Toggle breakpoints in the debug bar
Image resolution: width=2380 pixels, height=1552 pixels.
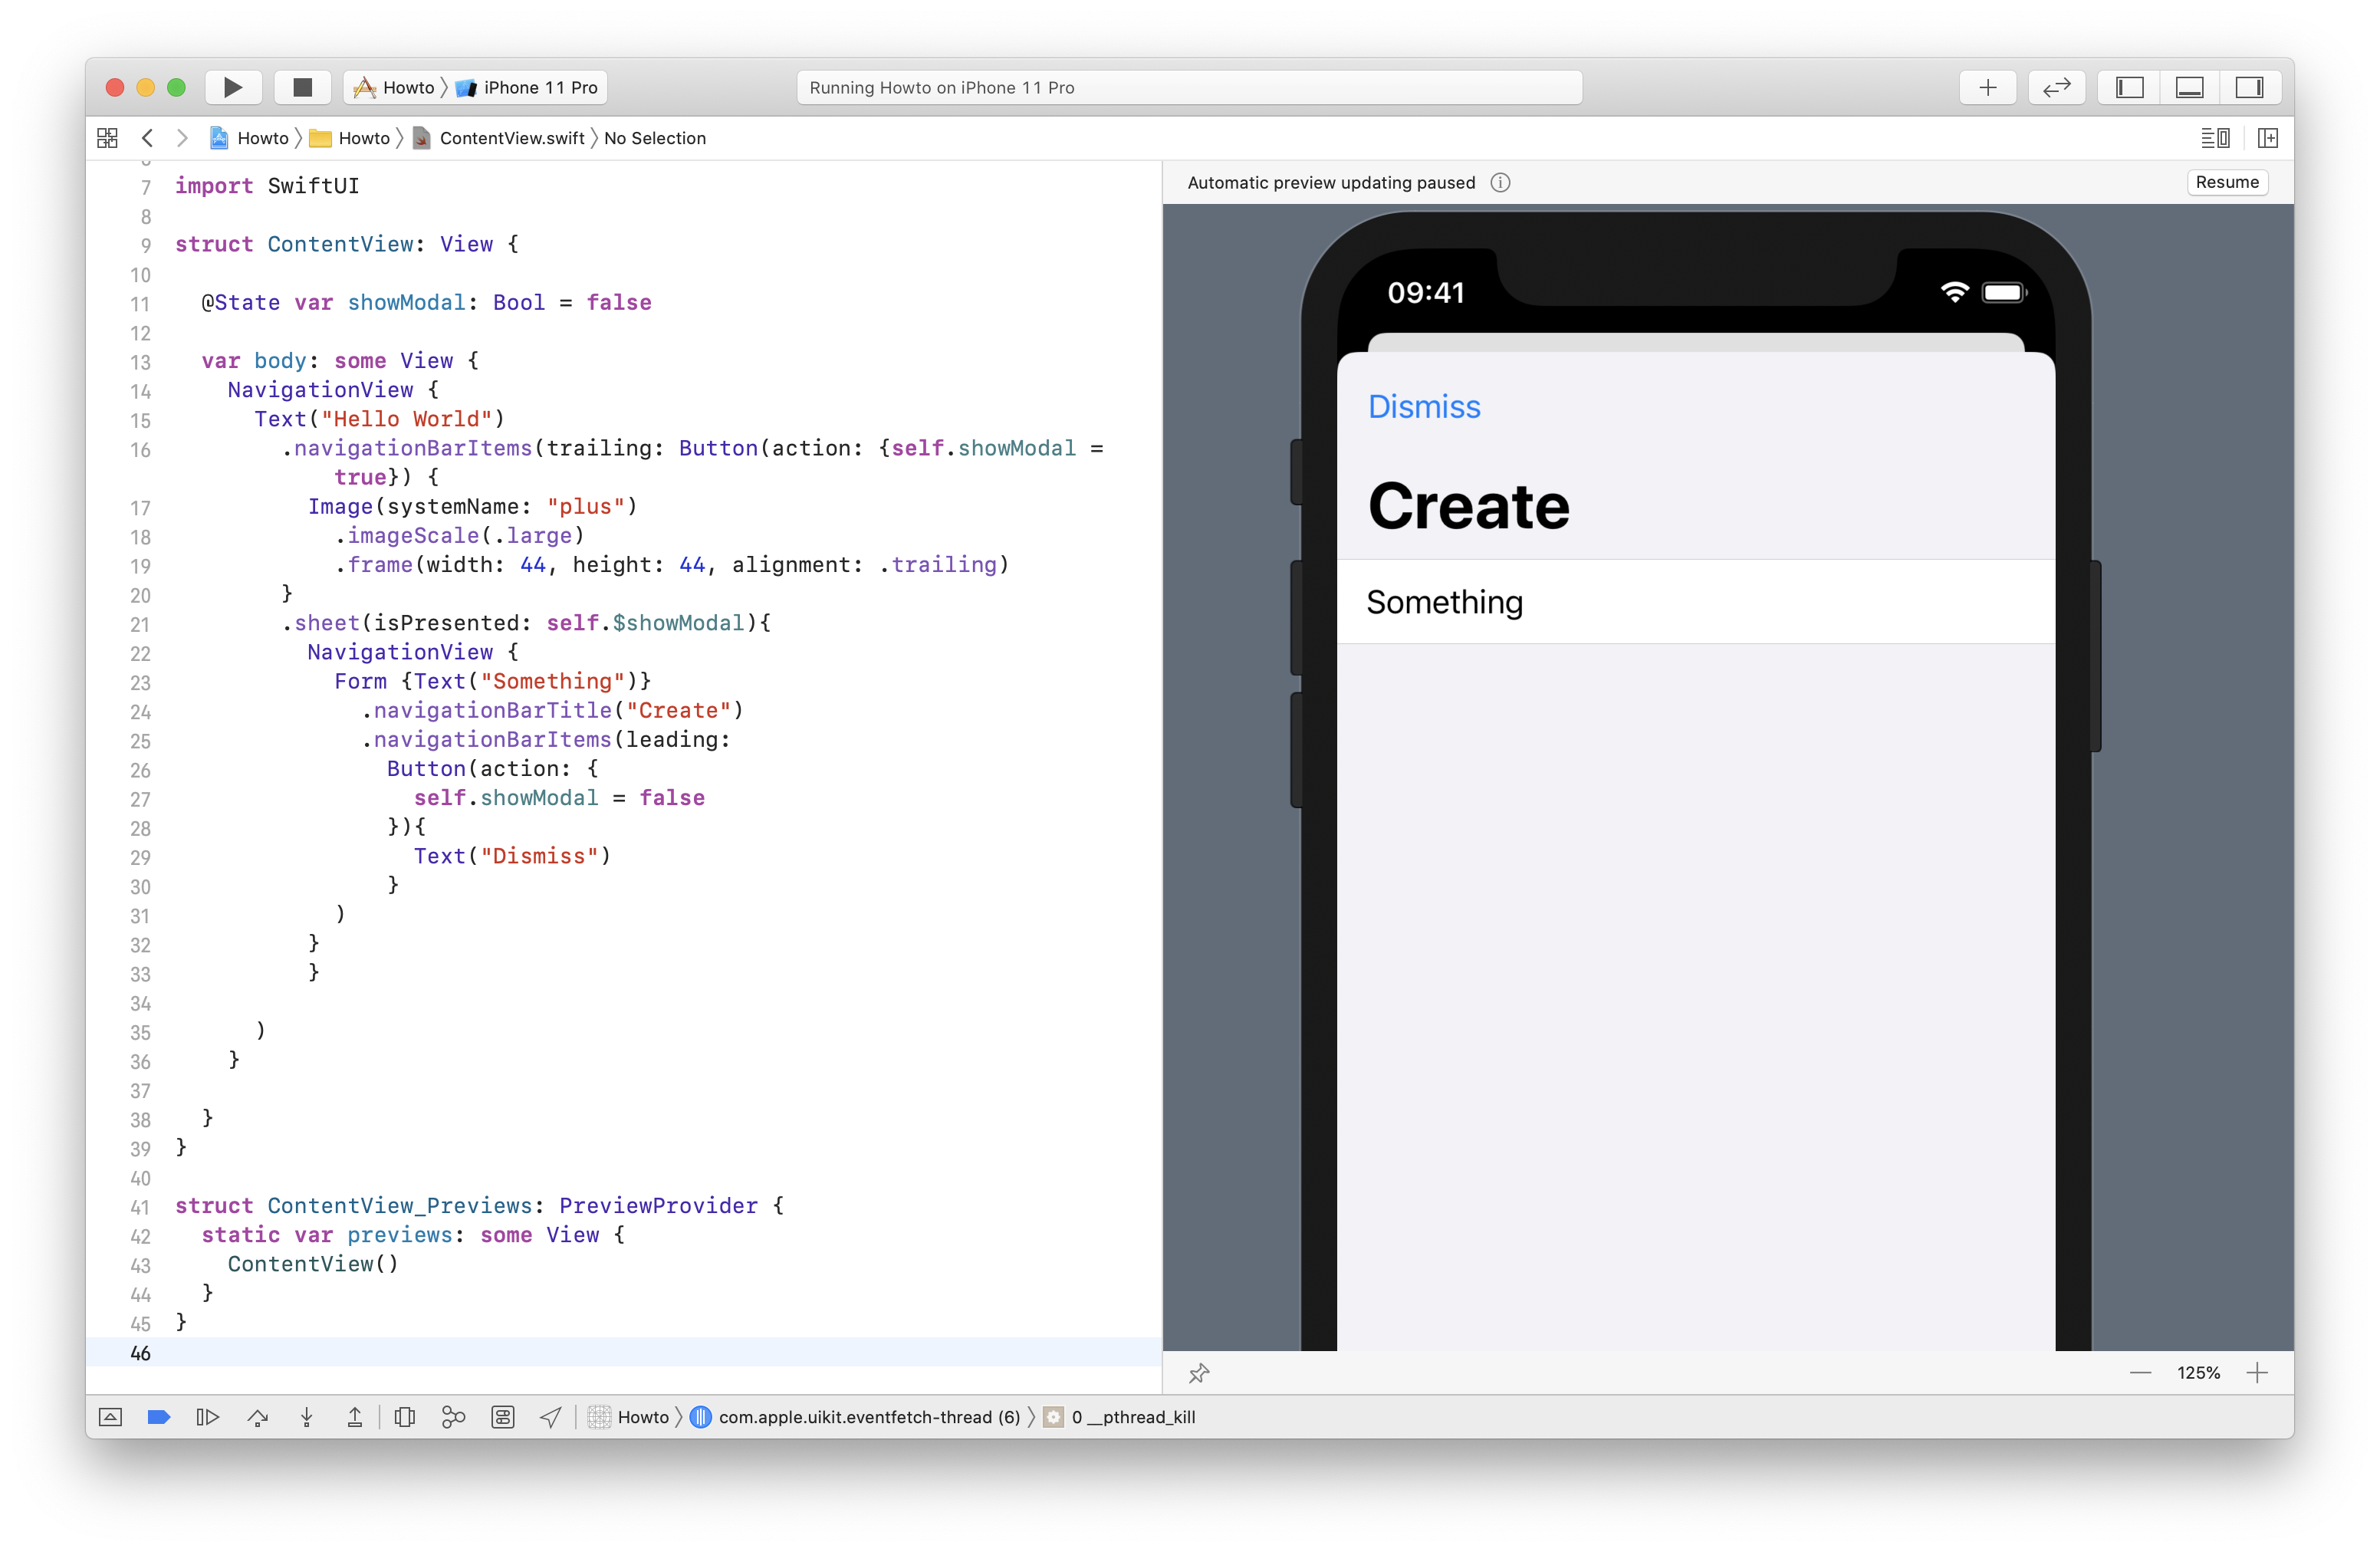(x=158, y=1417)
